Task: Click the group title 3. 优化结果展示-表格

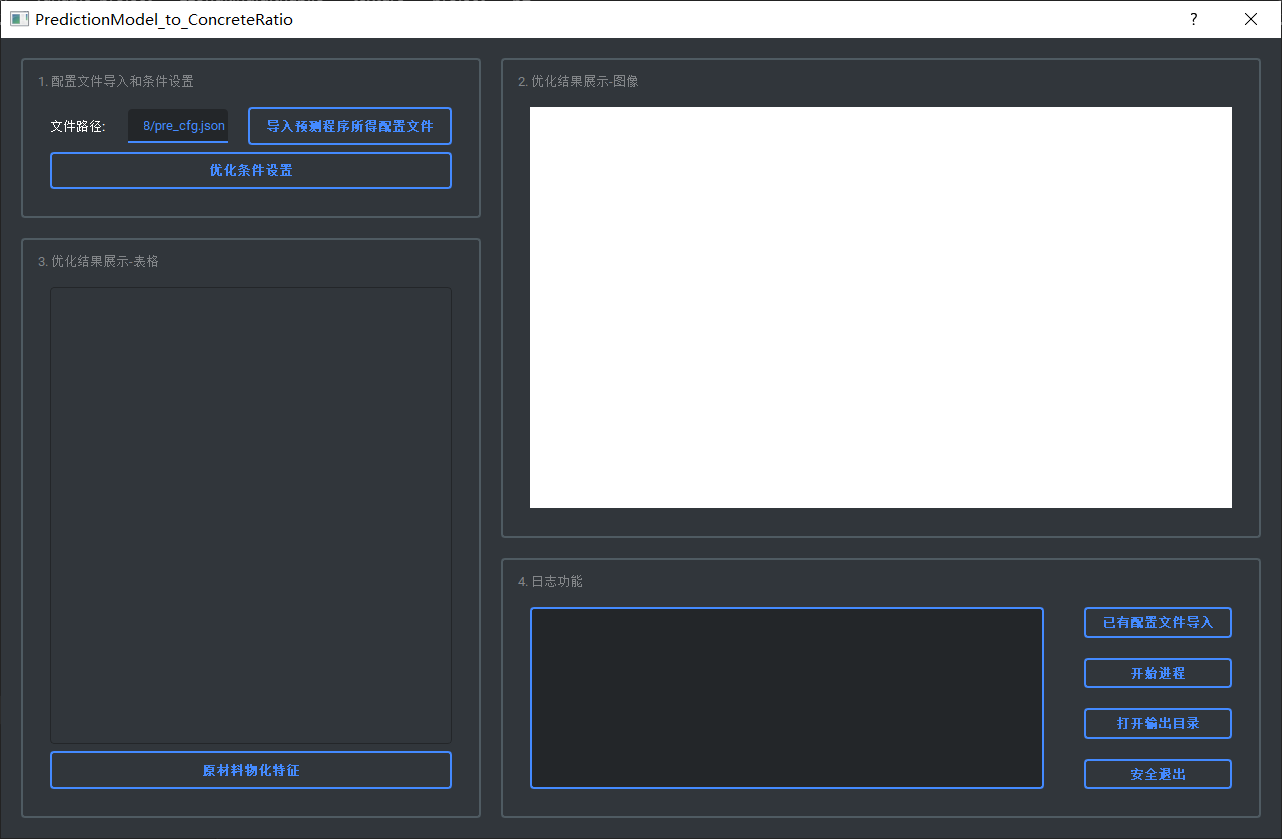Action: [98, 261]
